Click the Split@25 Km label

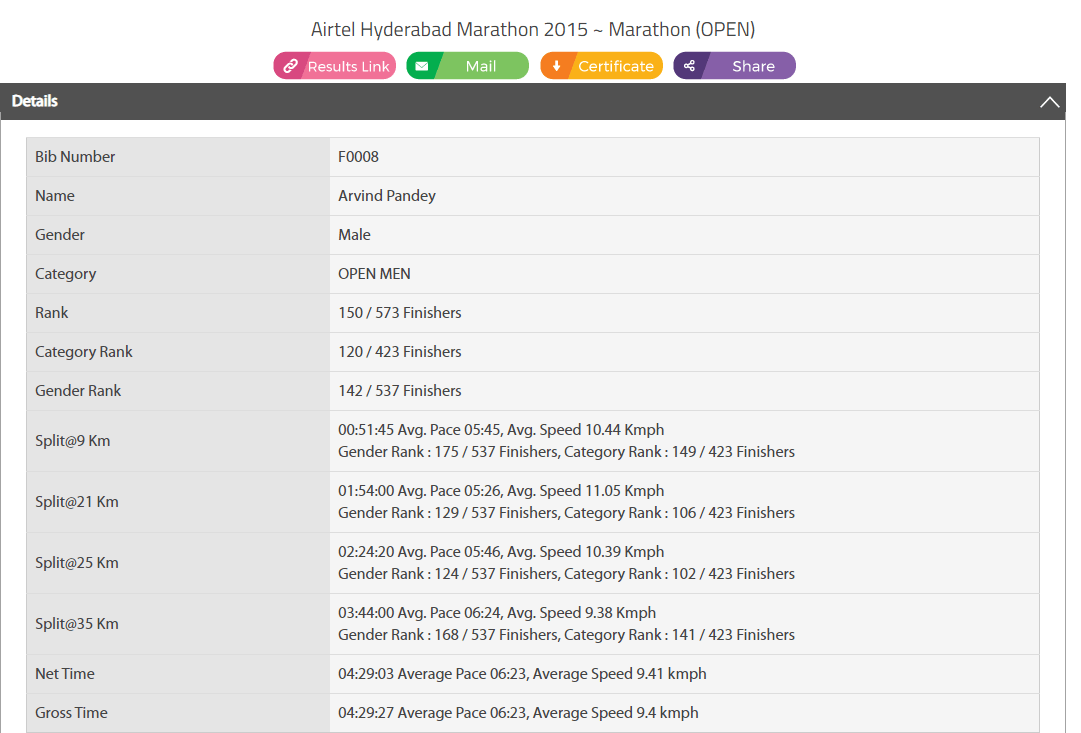(x=77, y=563)
